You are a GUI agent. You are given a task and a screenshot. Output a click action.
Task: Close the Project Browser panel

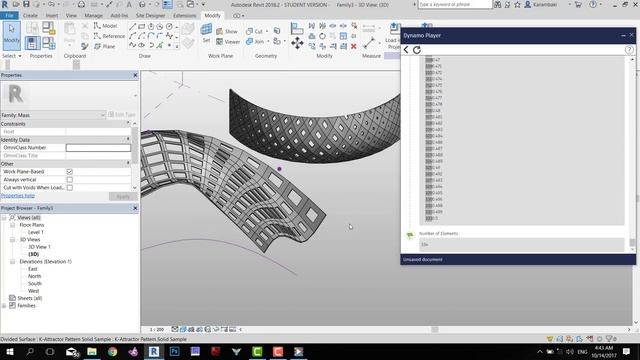click(135, 208)
